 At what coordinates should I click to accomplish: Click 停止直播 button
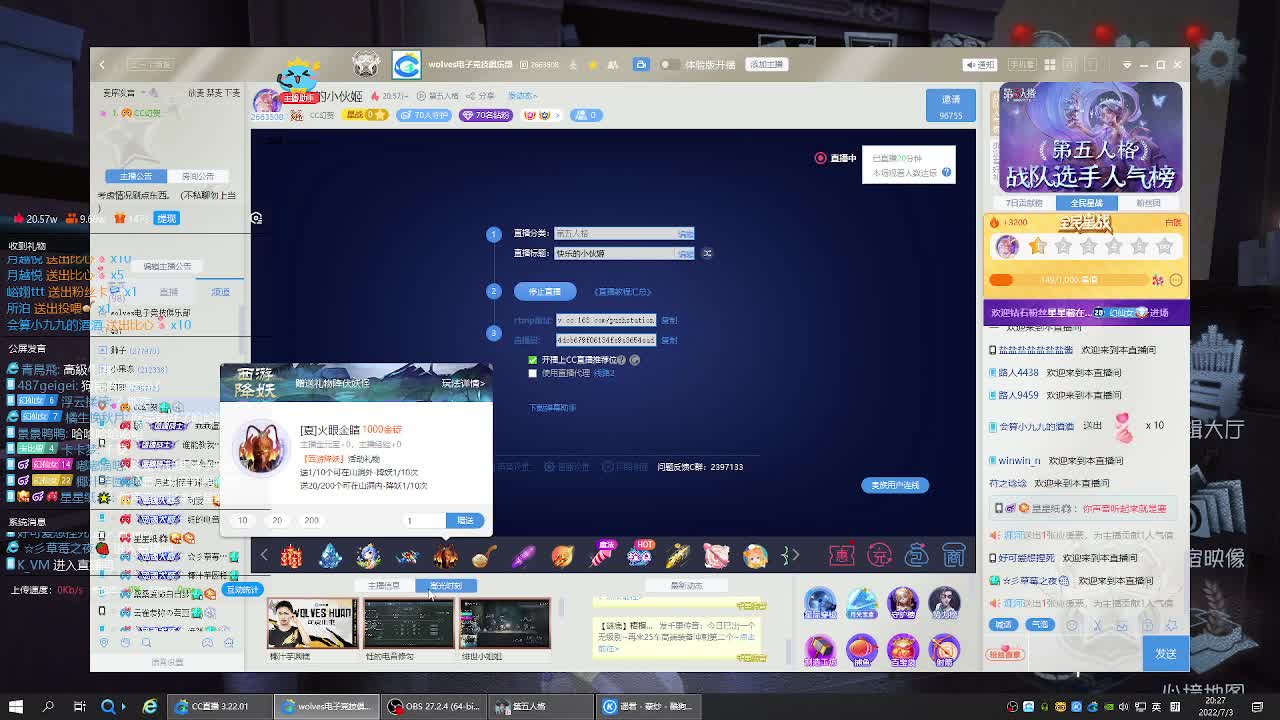click(545, 291)
